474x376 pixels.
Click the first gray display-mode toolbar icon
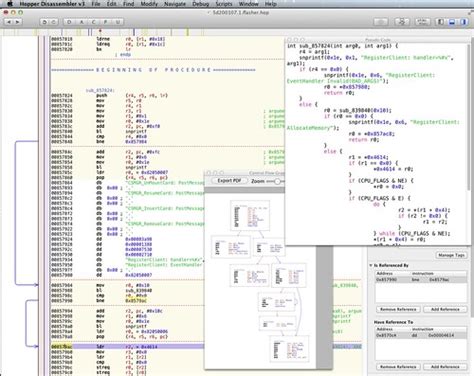click(381, 22)
